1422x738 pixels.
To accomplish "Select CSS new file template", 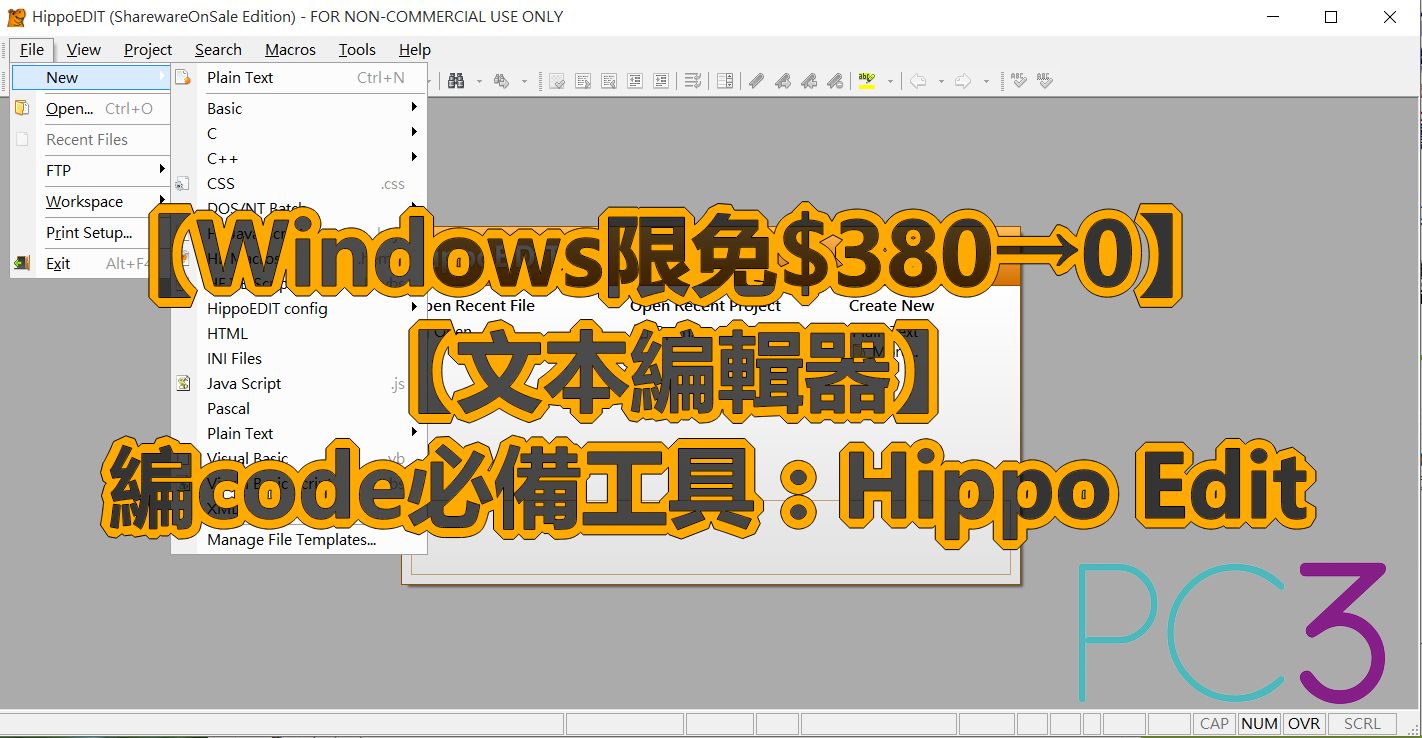I will tap(299, 183).
